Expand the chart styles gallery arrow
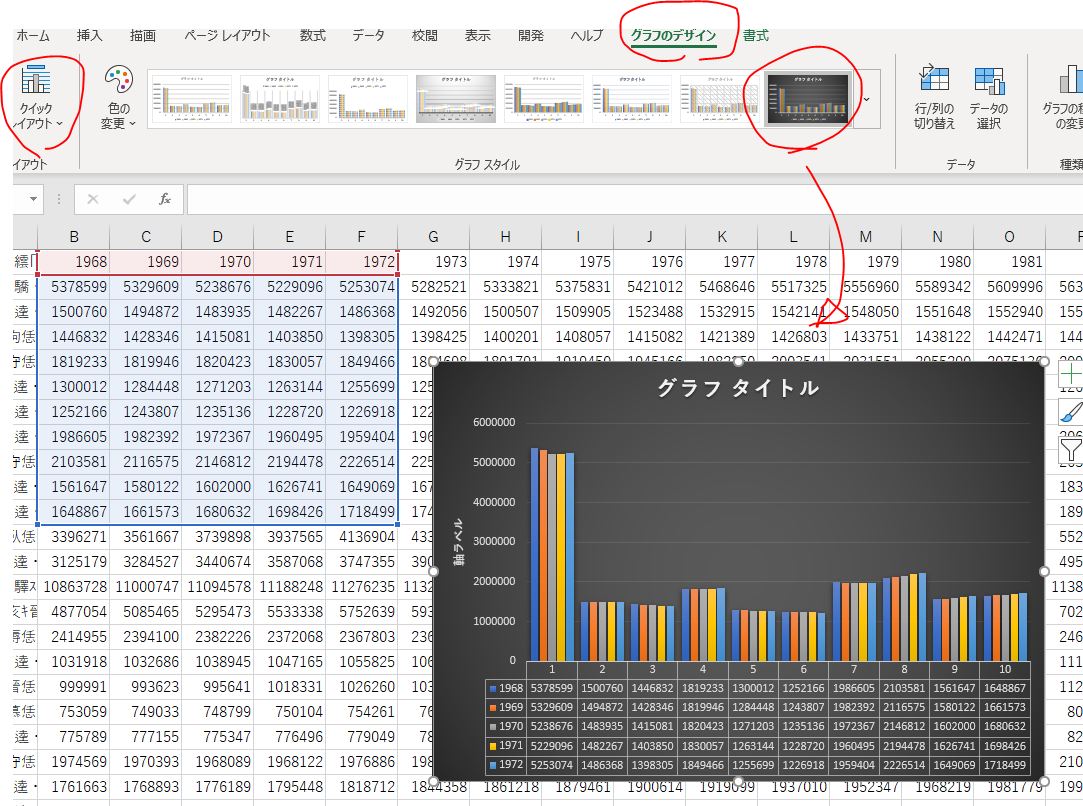 coord(866,99)
